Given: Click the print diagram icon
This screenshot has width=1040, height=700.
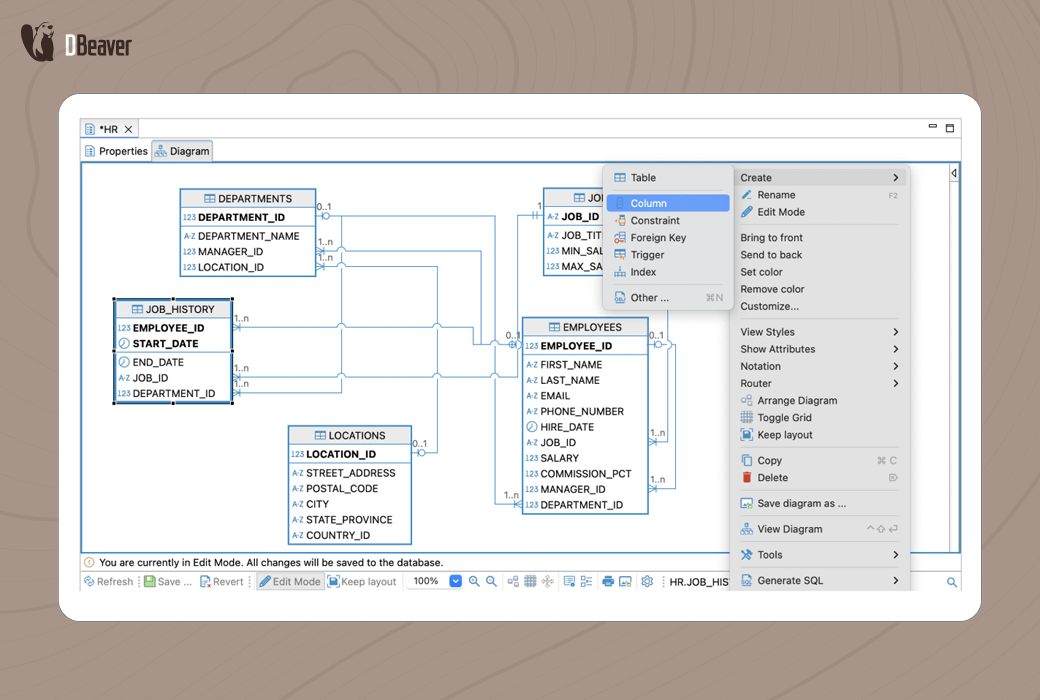Looking at the screenshot, I should coord(608,582).
